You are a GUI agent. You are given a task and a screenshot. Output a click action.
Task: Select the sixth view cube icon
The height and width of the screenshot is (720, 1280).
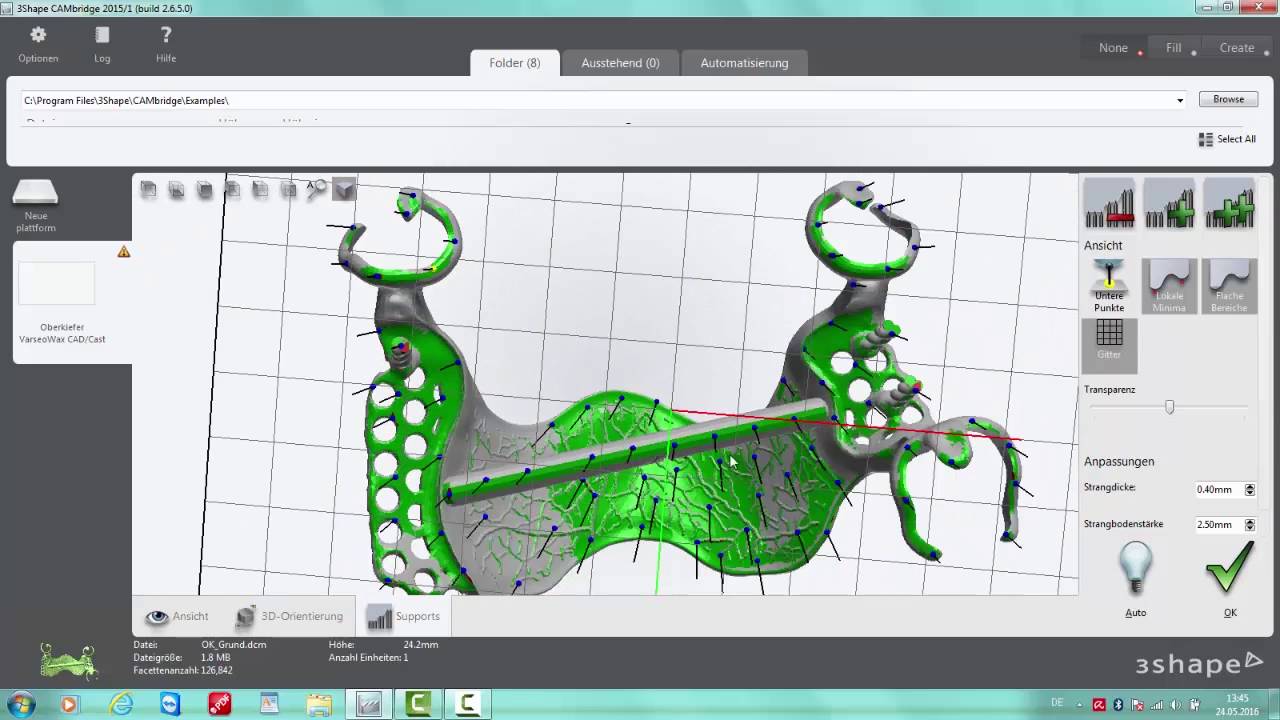288,188
